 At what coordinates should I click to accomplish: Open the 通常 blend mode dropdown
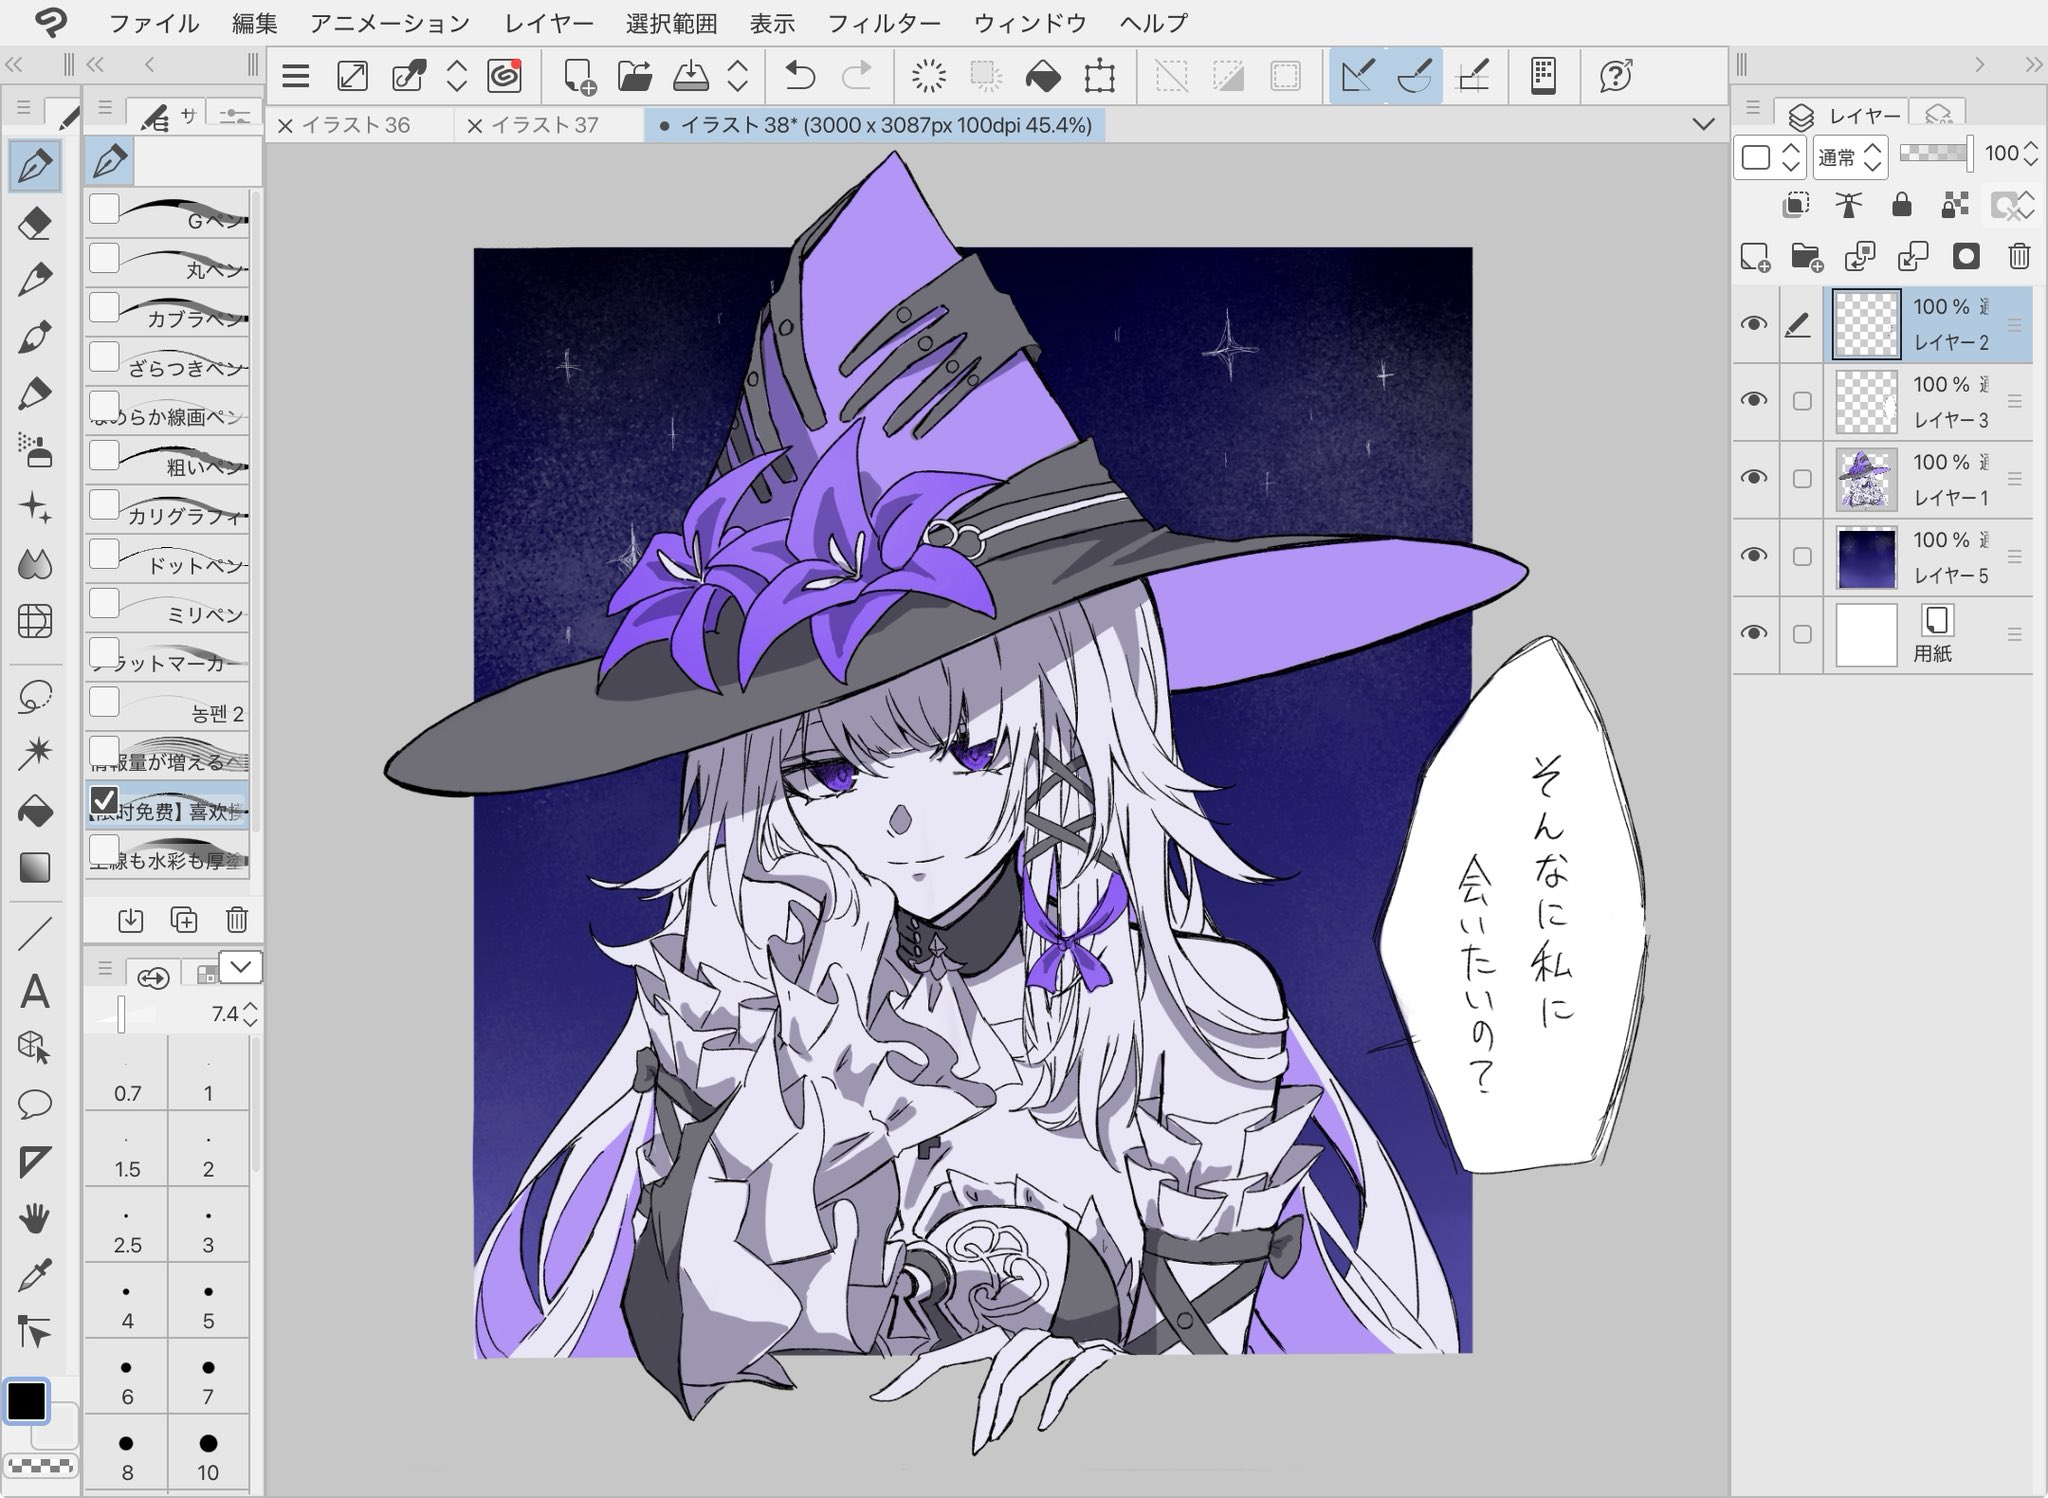point(1849,157)
